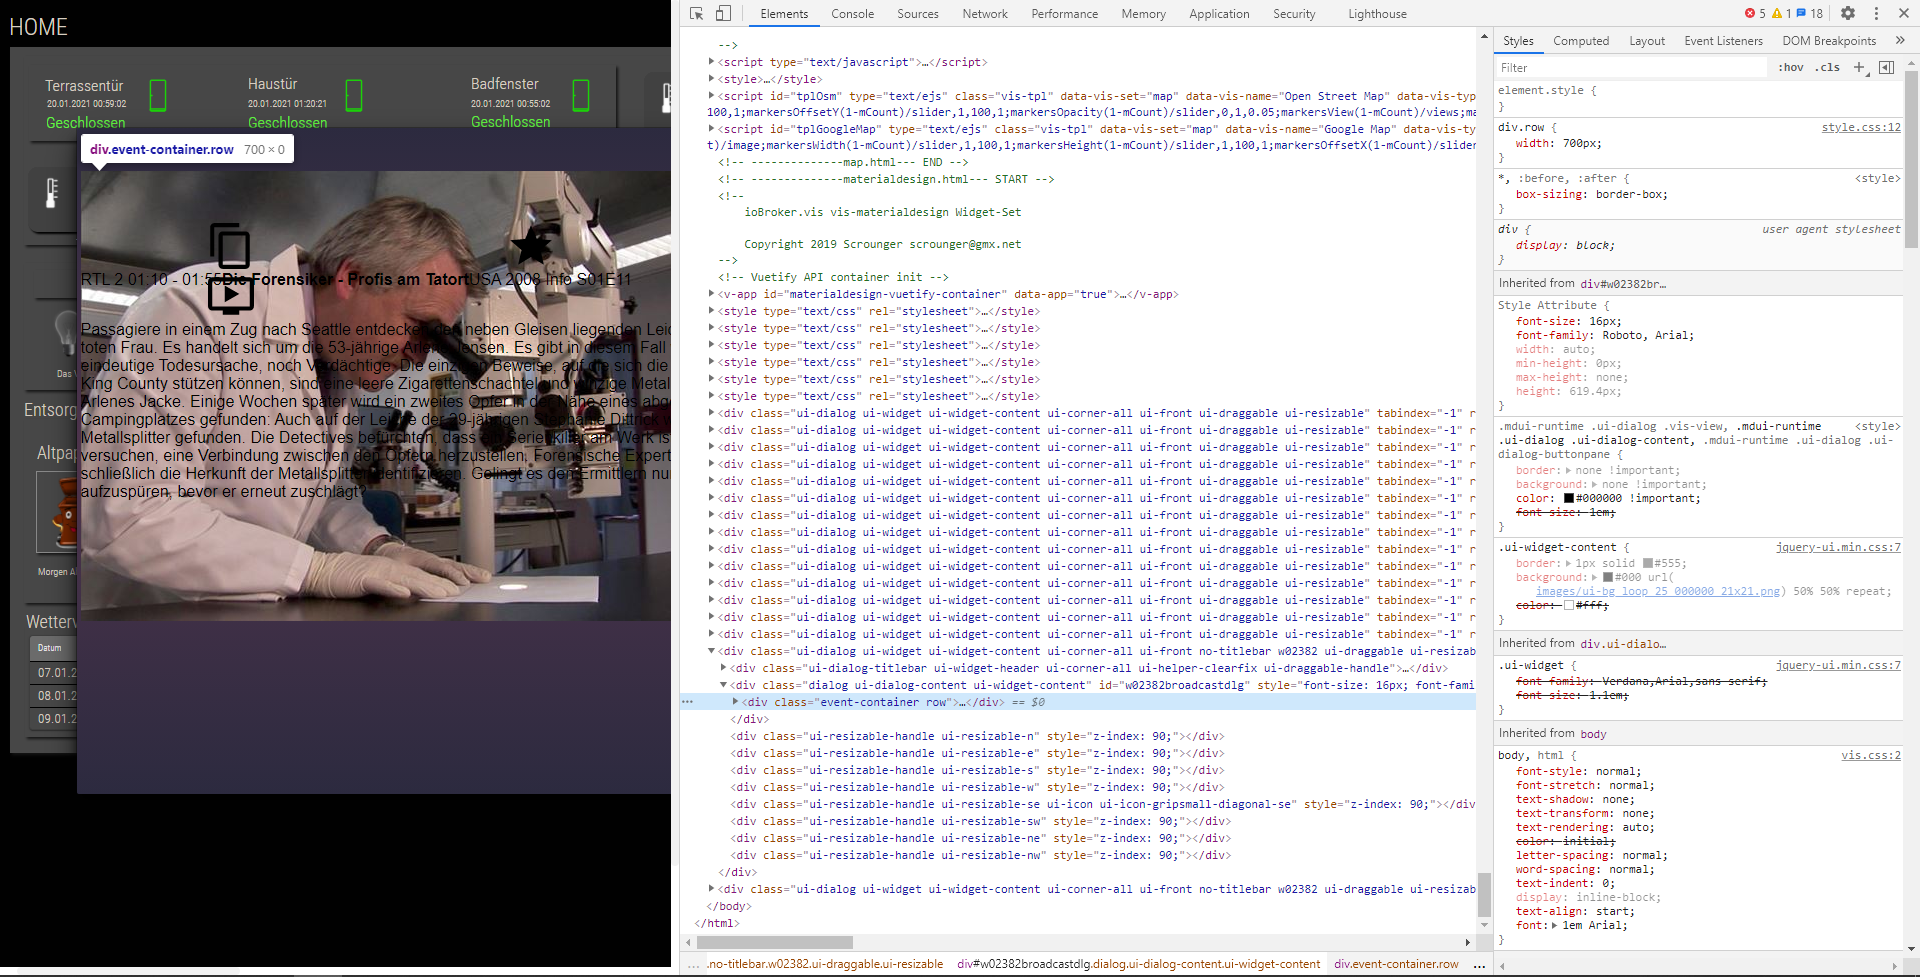Open DevTools settings gear
The image size is (1920, 977).
(1848, 13)
